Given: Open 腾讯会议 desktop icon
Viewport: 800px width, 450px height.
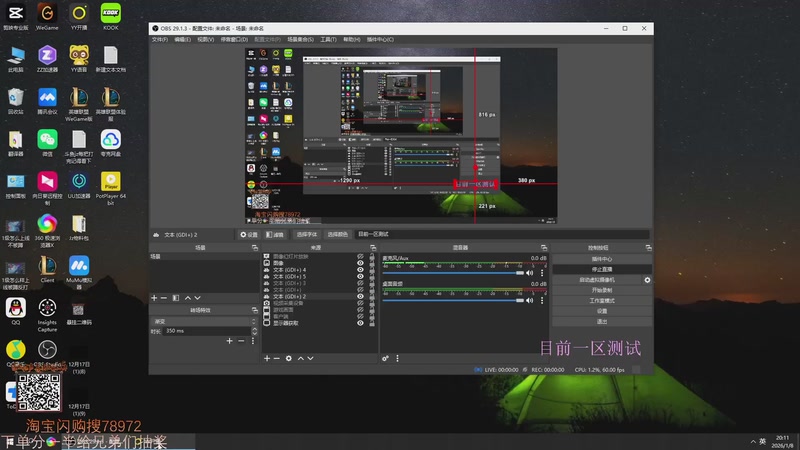Looking at the screenshot, I should click(x=47, y=101).
